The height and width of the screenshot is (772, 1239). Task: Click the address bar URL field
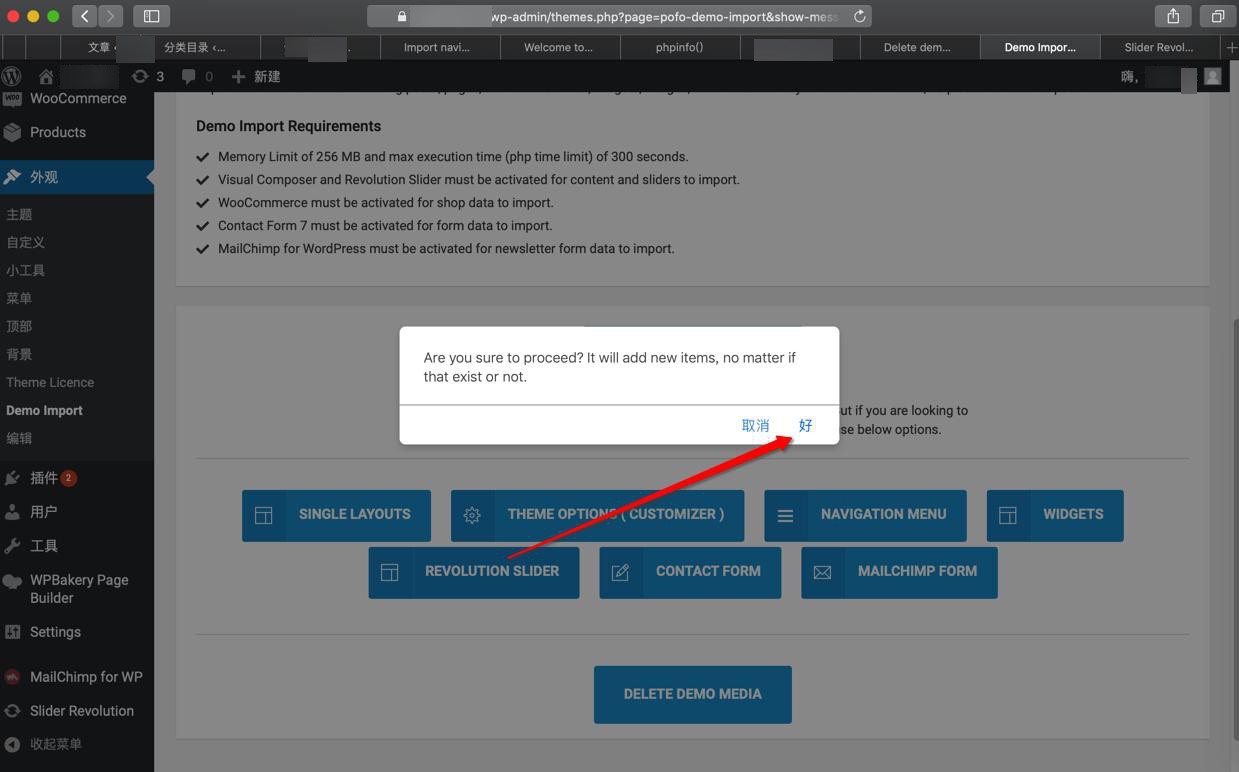[620, 16]
